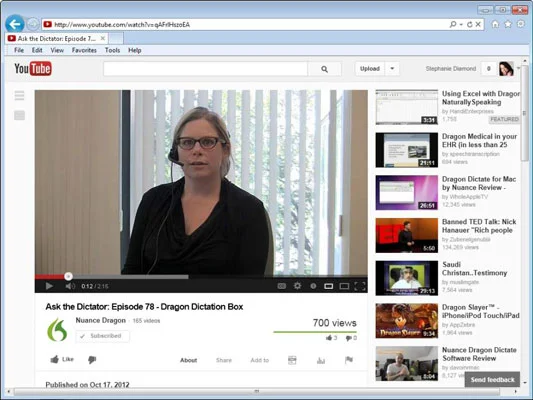The width and height of the screenshot is (533, 400).
Task: Click the thumbs down dislike icon
Action: pyautogui.click(x=92, y=360)
